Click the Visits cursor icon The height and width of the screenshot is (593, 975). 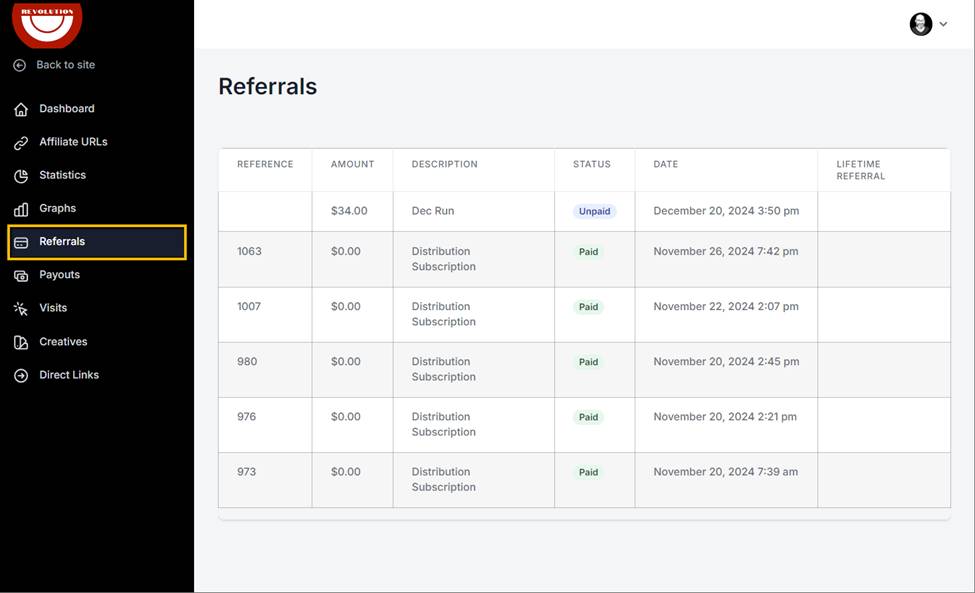pyautogui.click(x=21, y=308)
